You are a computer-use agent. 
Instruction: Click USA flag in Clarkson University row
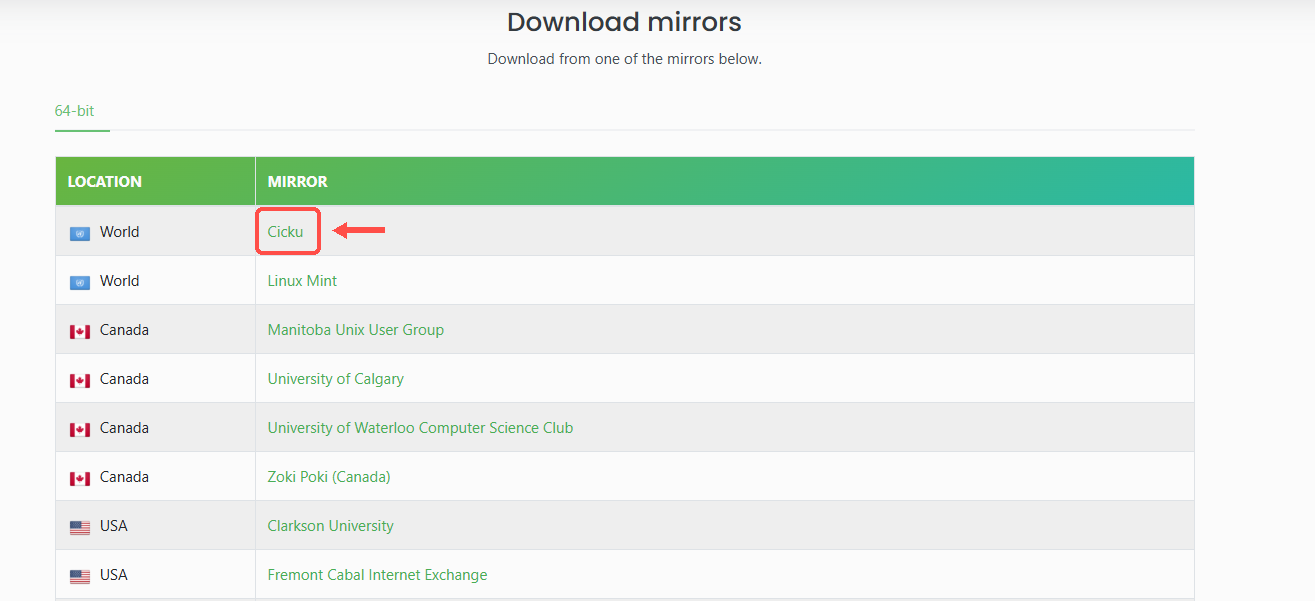point(80,527)
